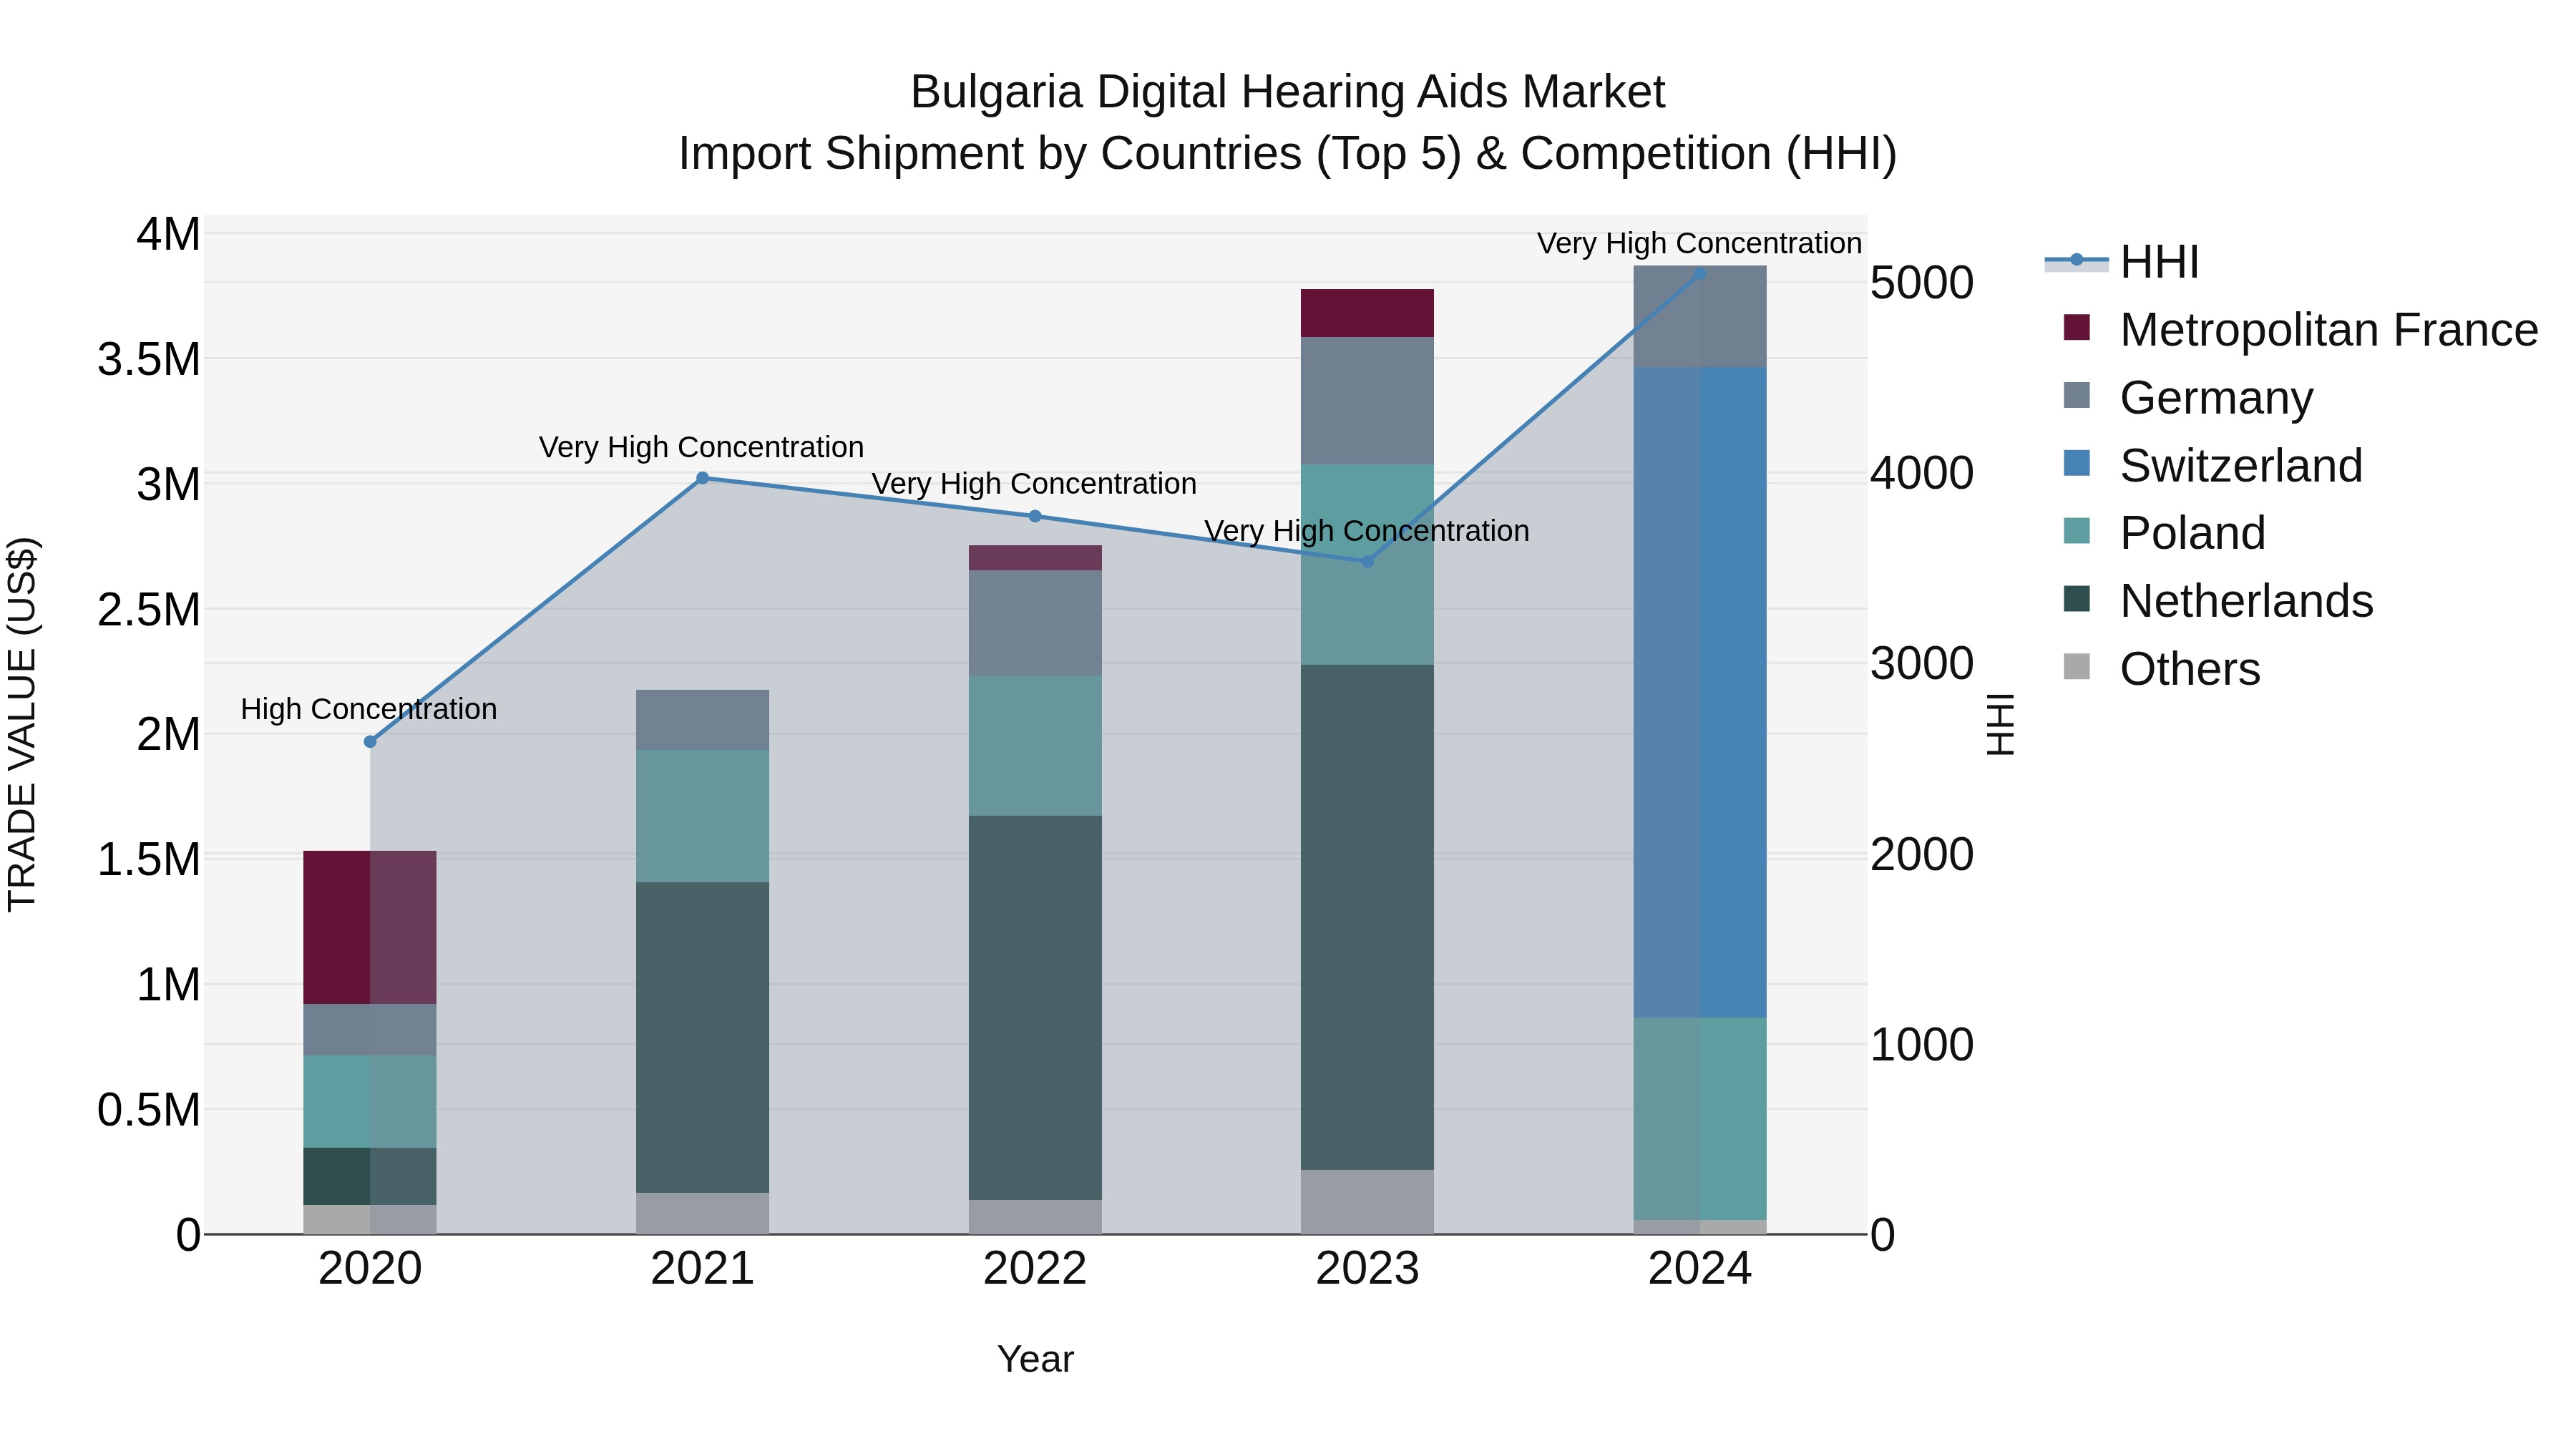This screenshot has width=2576, height=1449.
Task: Click the 2024 Switzerland bar segment
Action: (x=1700, y=692)
